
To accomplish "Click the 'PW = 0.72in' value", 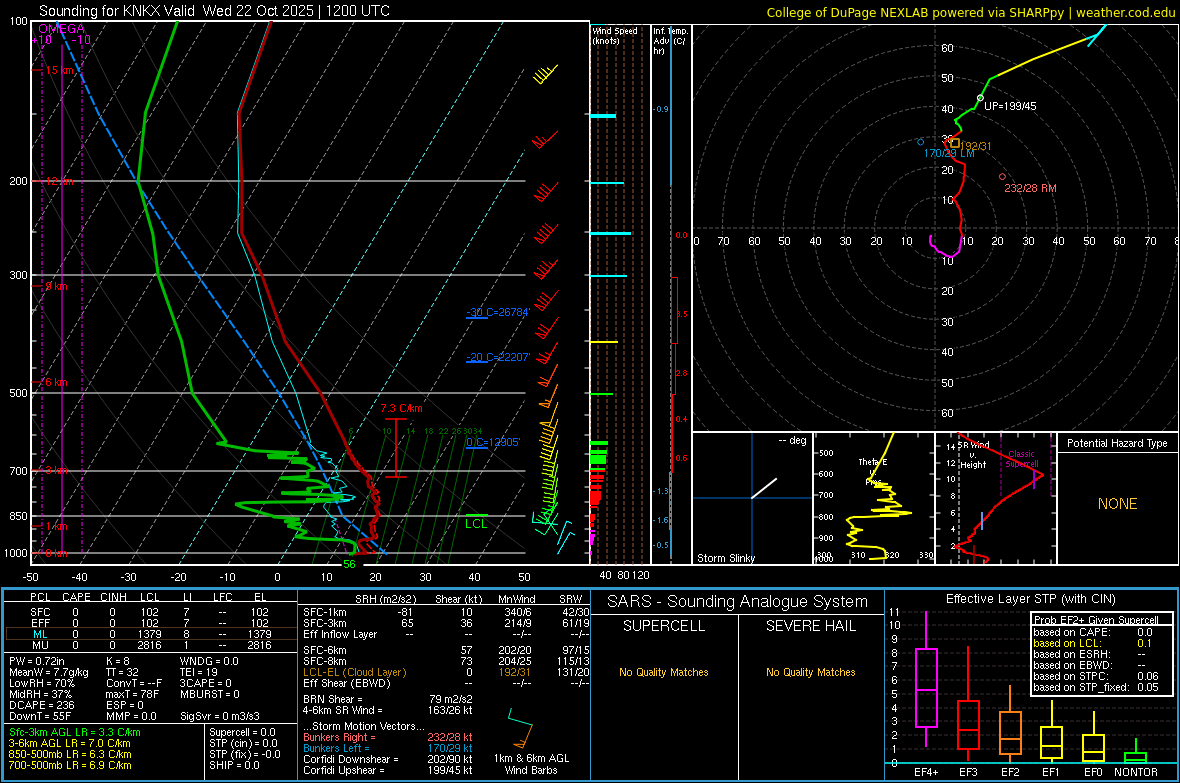I will pyautogui.click(x=37, y=661).
